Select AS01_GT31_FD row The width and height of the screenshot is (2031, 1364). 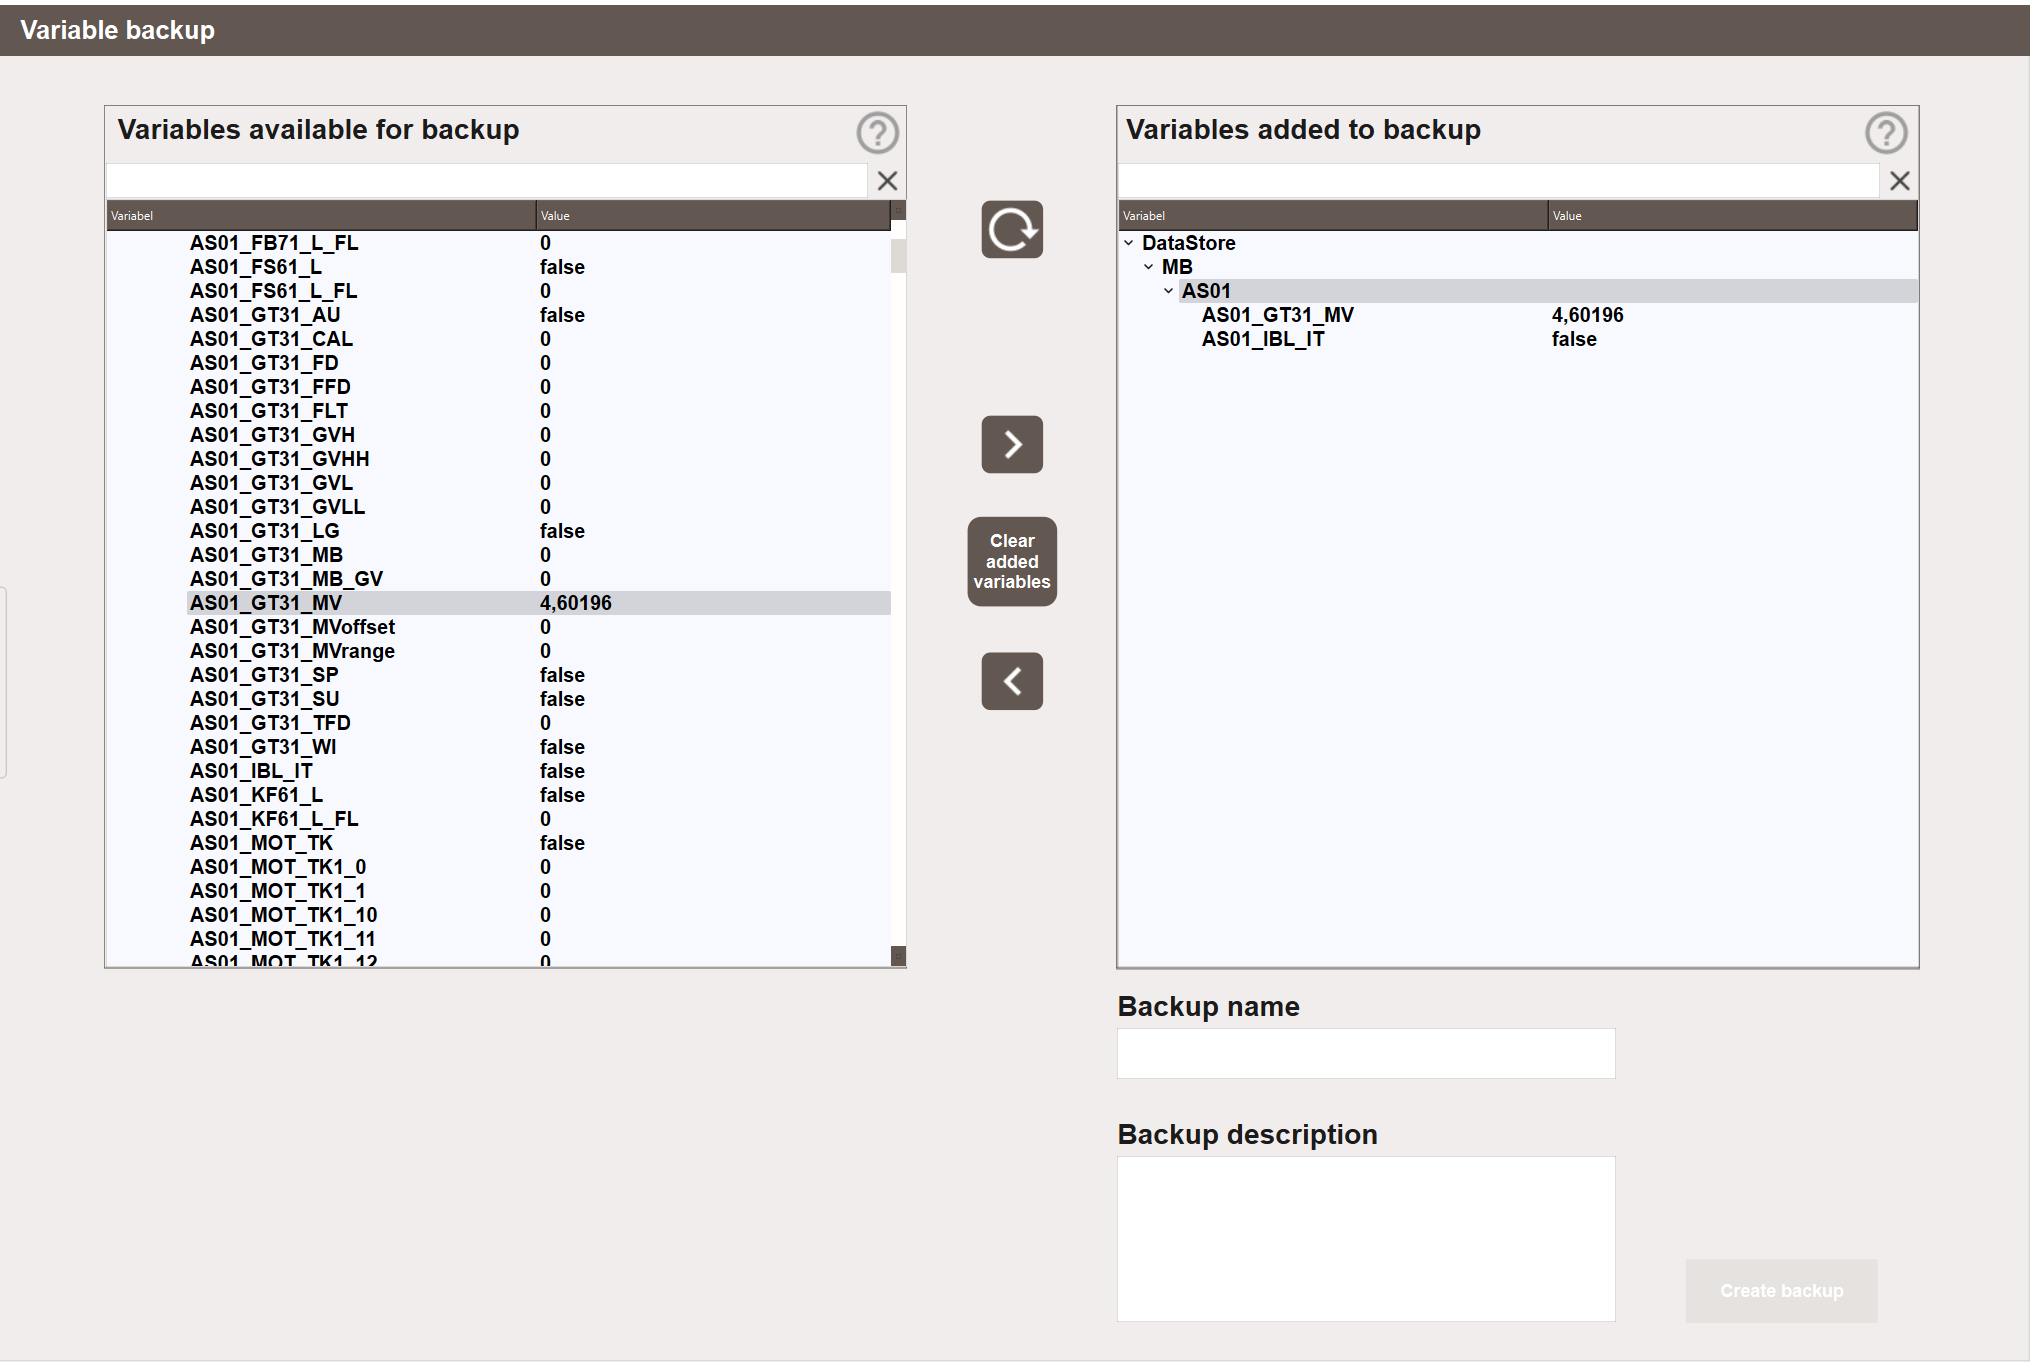click(538, 363)
